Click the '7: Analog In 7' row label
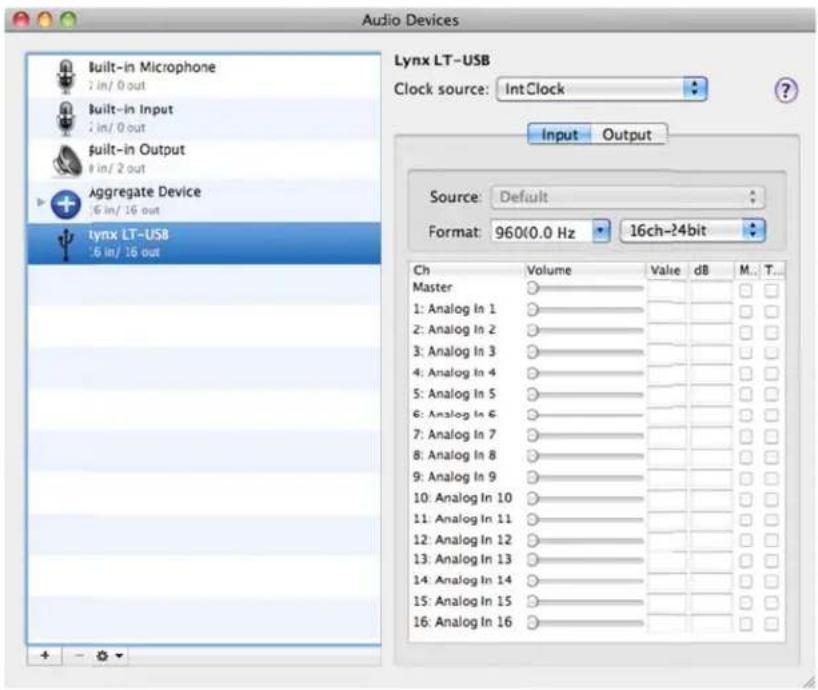Screen dimensions: 818x690 pyautogui.click(x=454, y=434)
